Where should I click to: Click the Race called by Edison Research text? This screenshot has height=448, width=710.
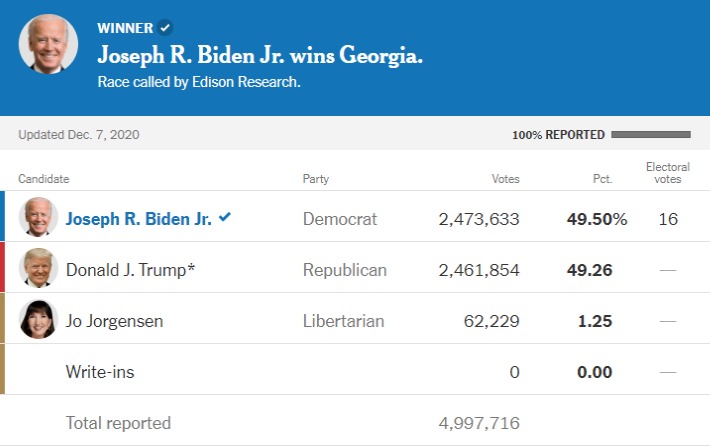click(199, 82)
